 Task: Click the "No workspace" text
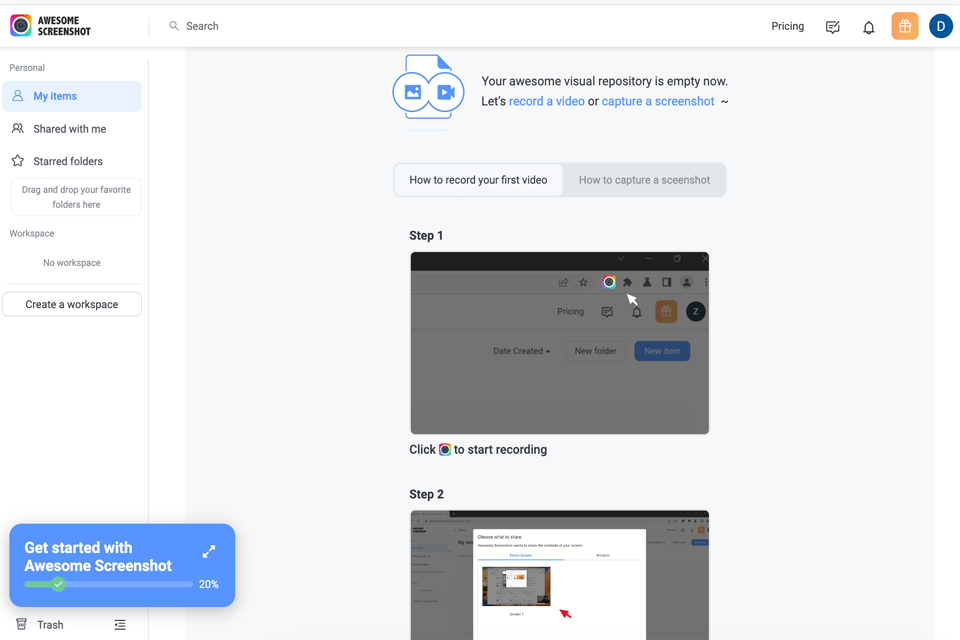[72, 263]
